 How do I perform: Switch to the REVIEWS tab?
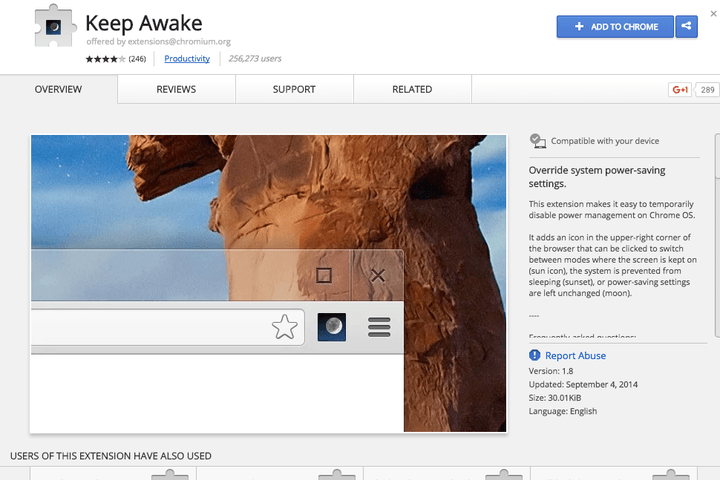tap(176, 89)
